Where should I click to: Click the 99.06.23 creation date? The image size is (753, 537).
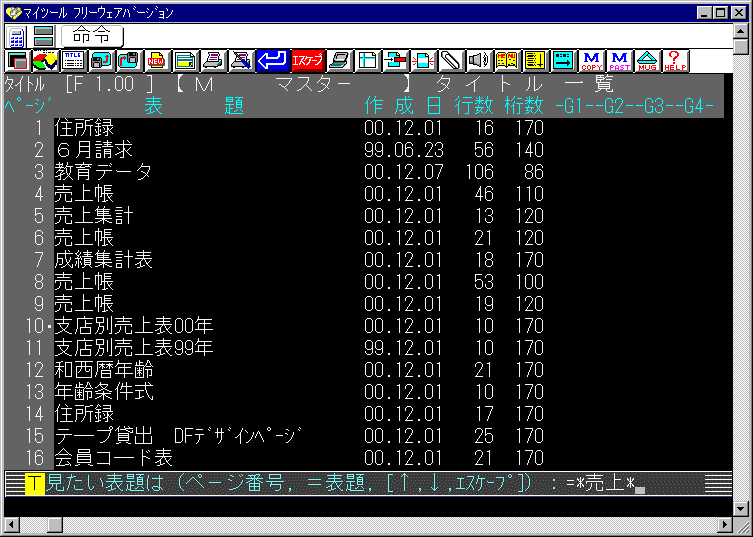403,150
